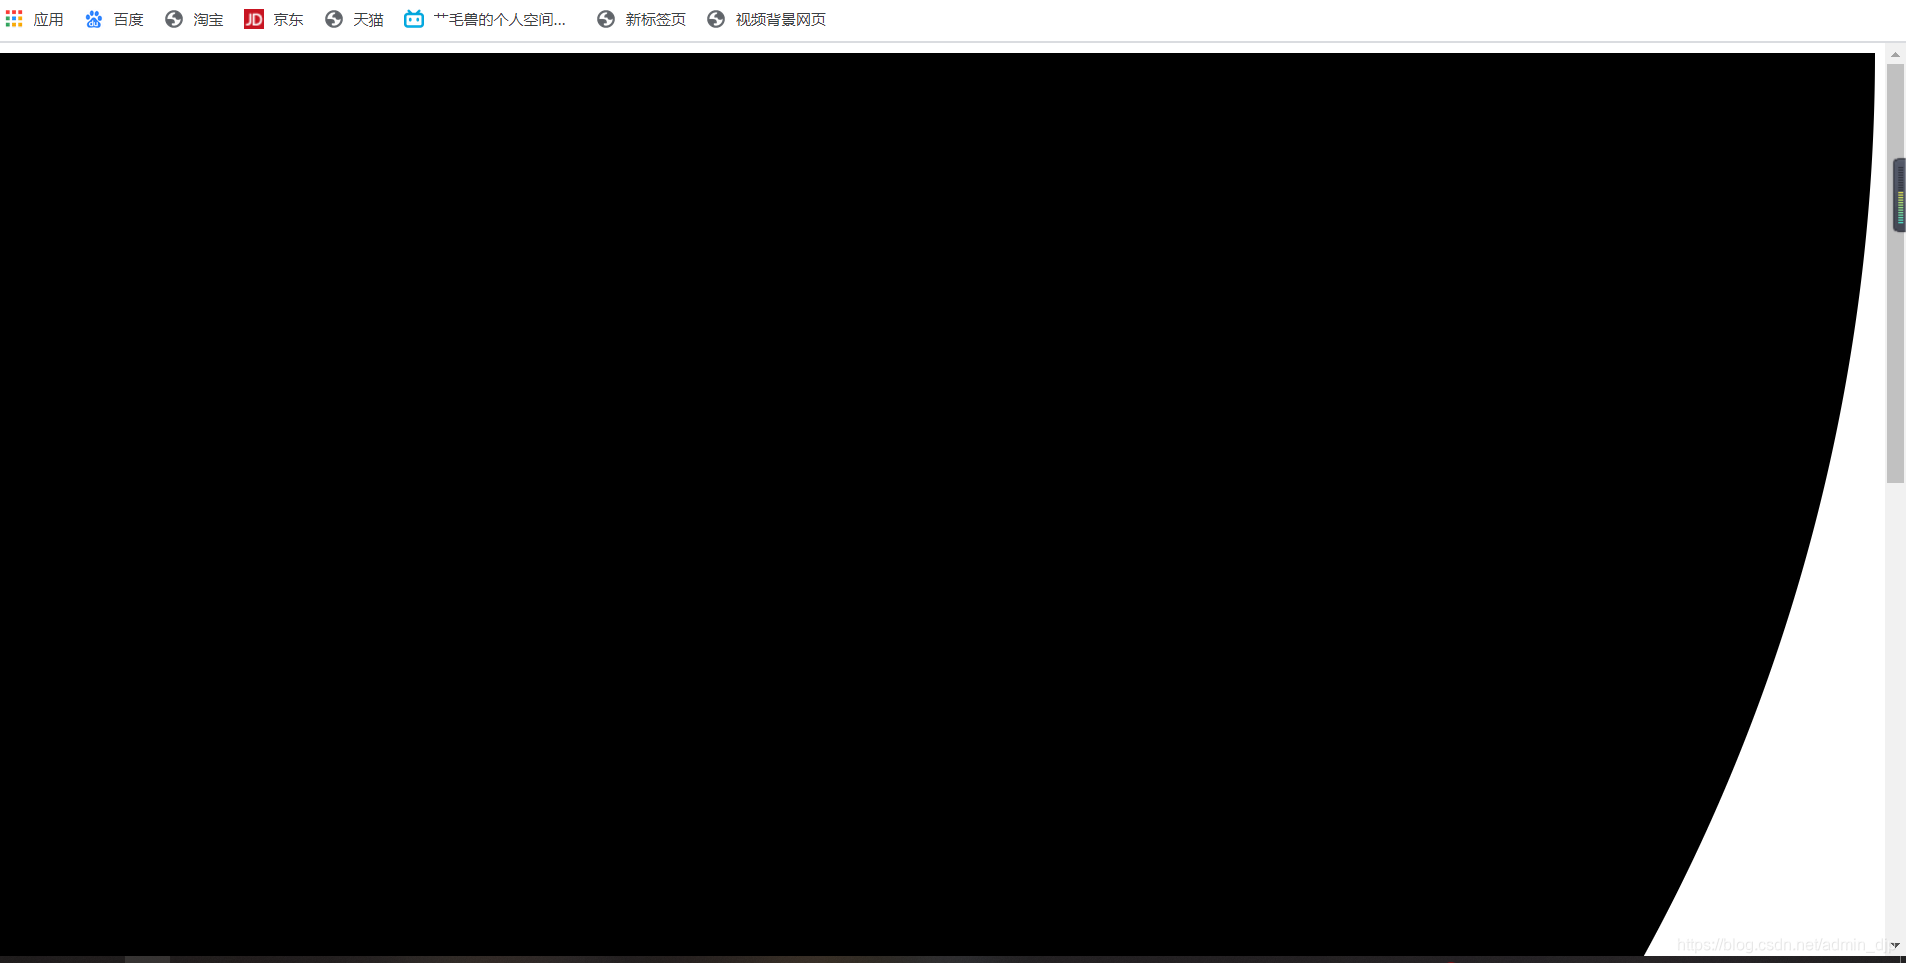
Task: Click the globe icon beside 淘宝
Action: [174, 19]
